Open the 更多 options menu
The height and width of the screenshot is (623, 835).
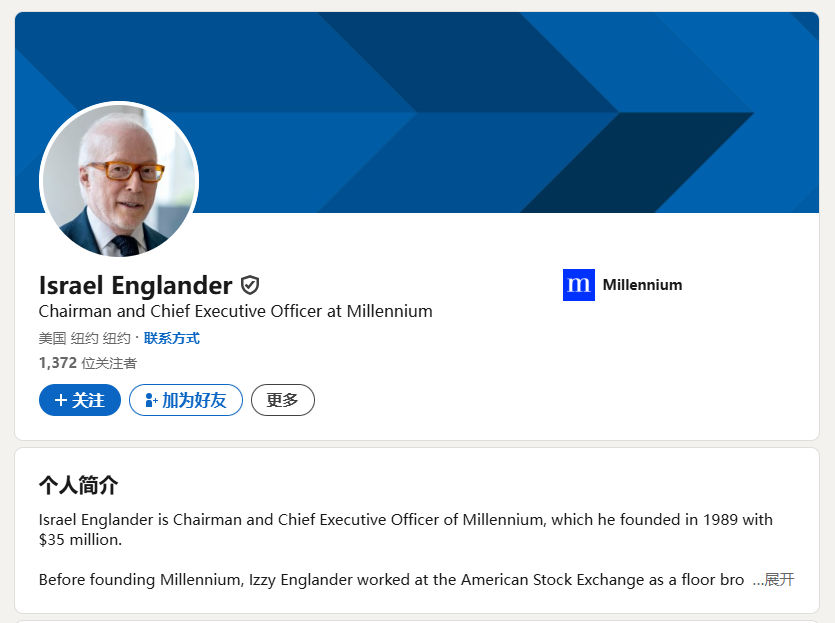pyautogui.click(x=283, y=400)
